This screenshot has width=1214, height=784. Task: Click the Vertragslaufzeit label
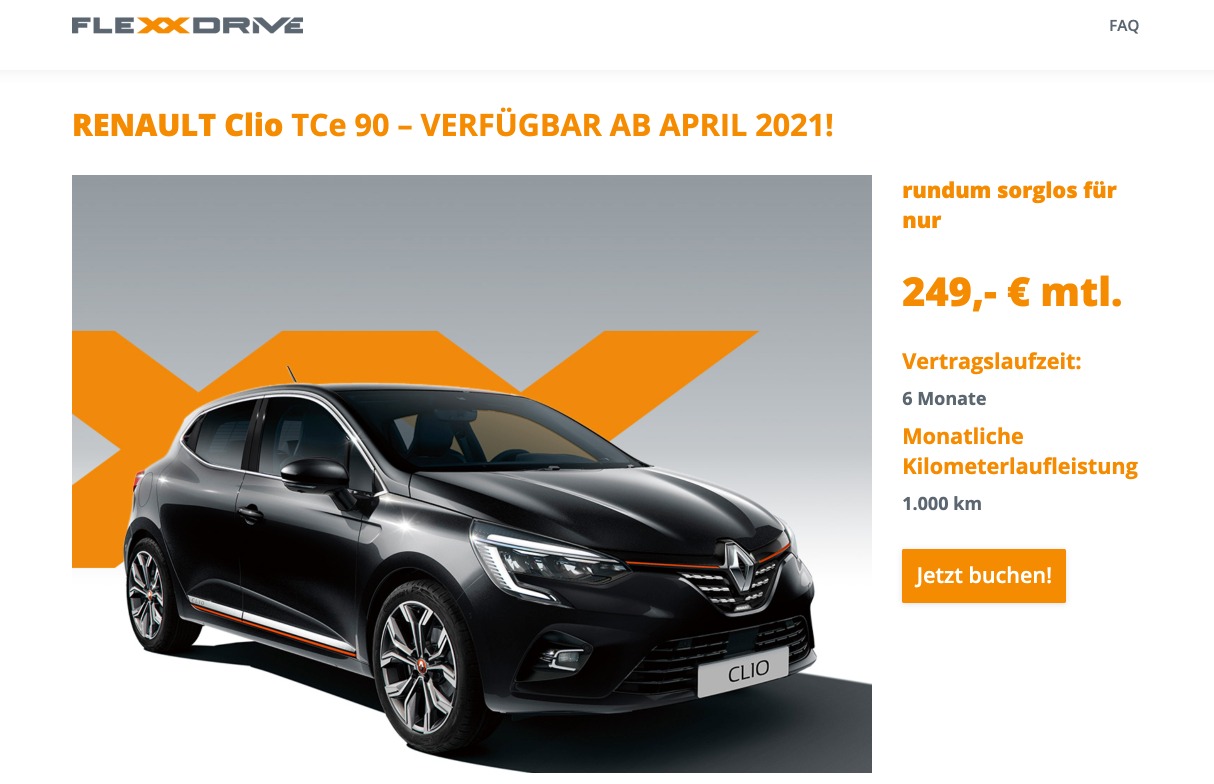coord(991,361)
